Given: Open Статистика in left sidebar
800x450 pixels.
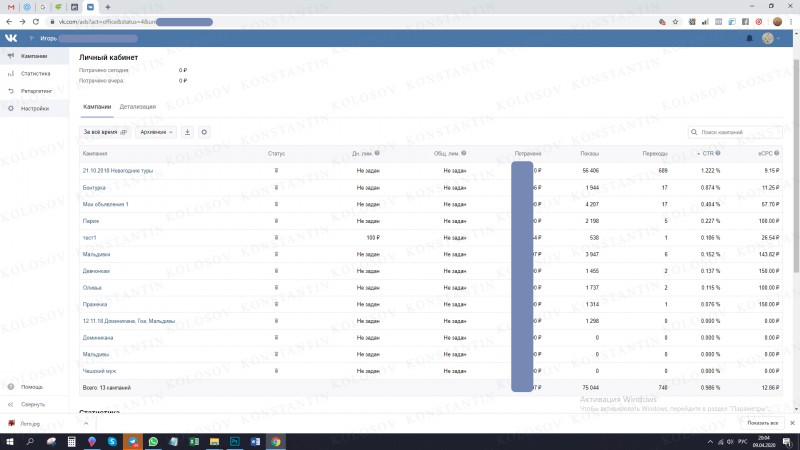Looking at the screenshot, I should [x=34, y=73].
